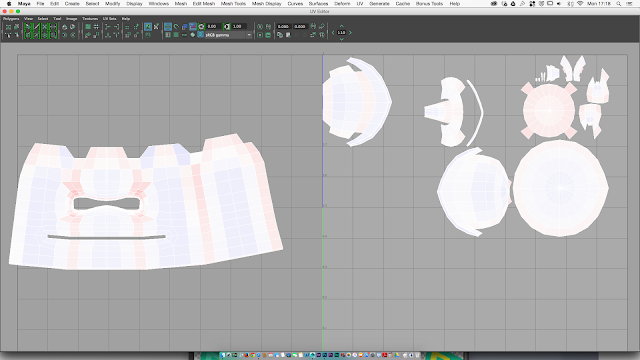Screen dimensions: 640x360
Task: Toggle the view transform enable icon
Action: coord(200,34)
